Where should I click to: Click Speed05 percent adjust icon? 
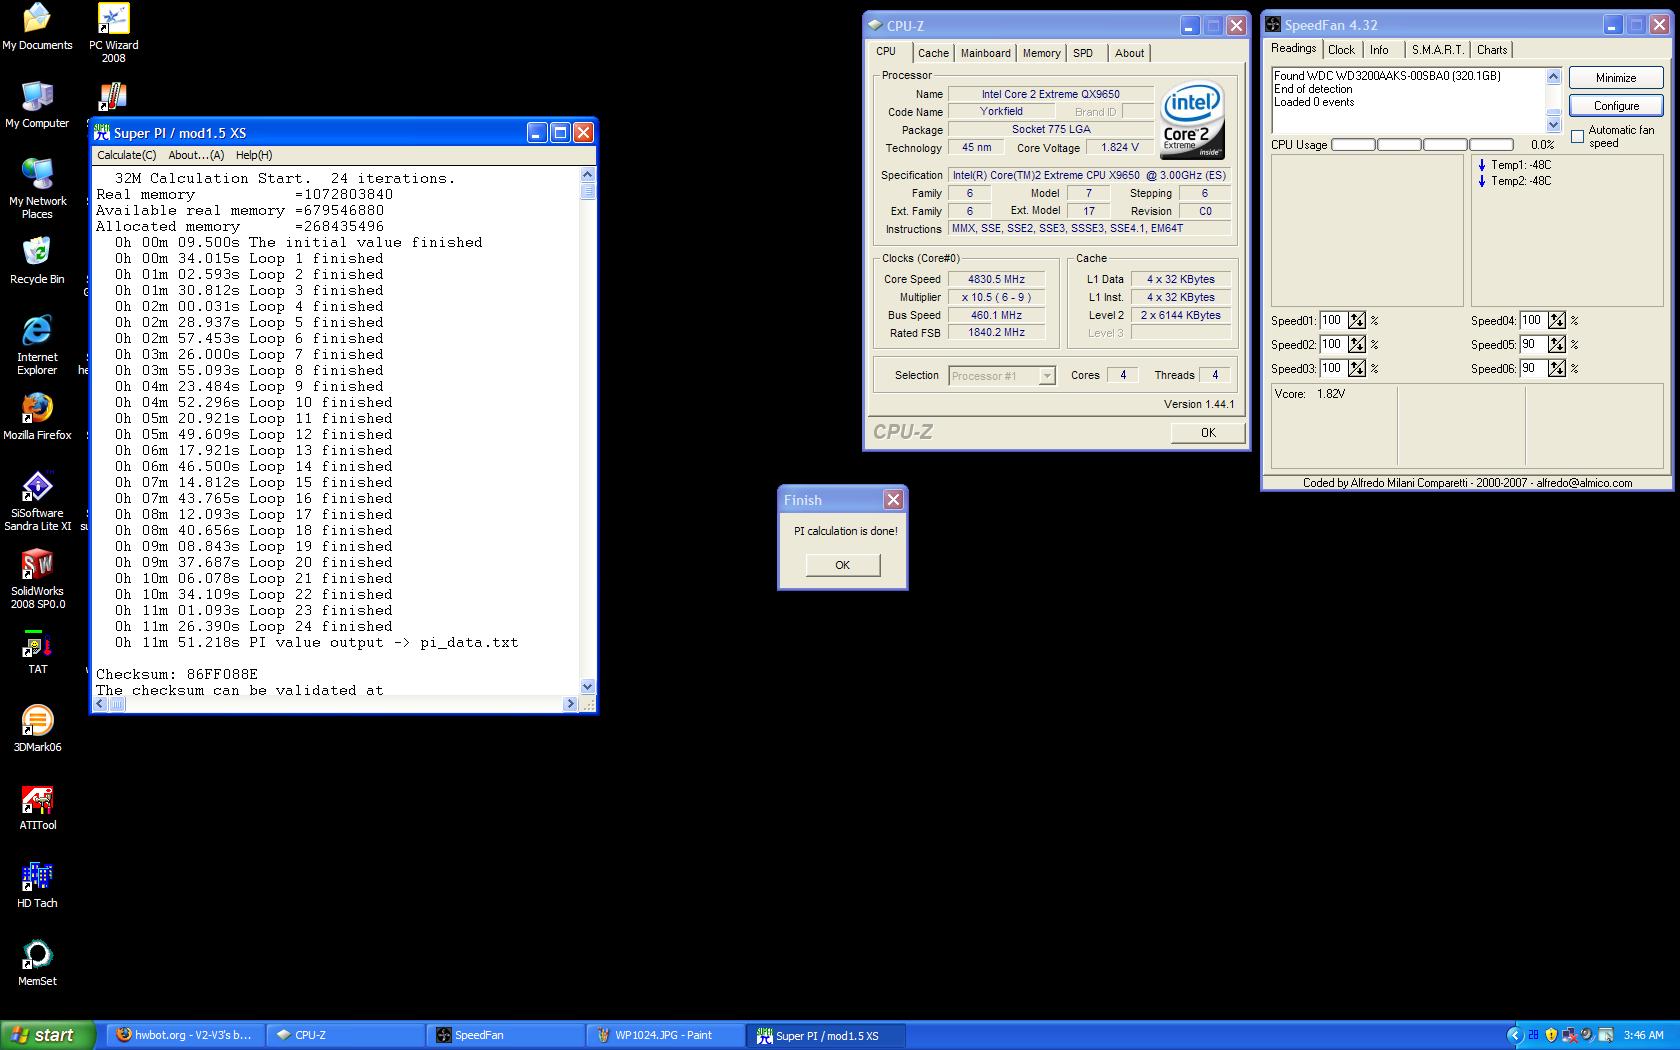(x=1556, y=344)
